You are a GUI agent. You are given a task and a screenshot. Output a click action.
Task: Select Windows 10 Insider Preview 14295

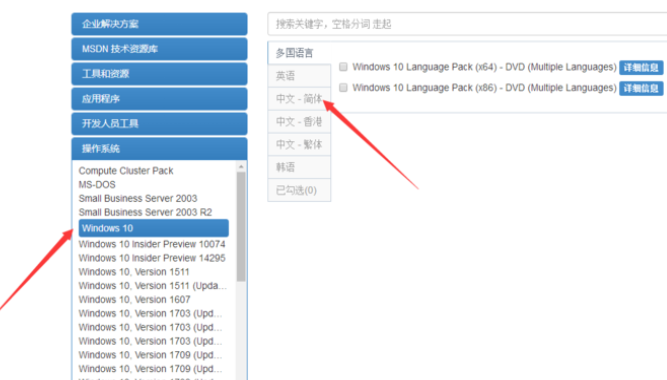[x=152, y=258]
